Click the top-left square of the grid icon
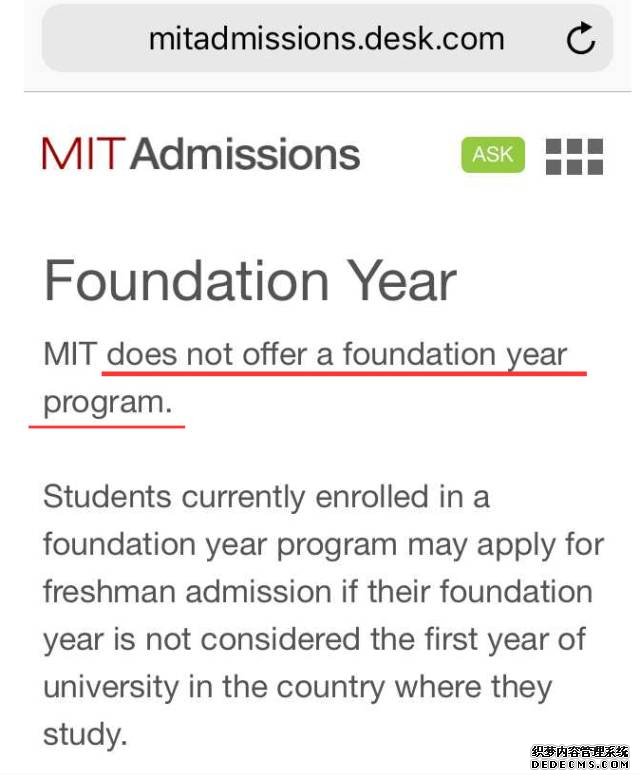This screenshot has width=640, height=779. point(553,147)
